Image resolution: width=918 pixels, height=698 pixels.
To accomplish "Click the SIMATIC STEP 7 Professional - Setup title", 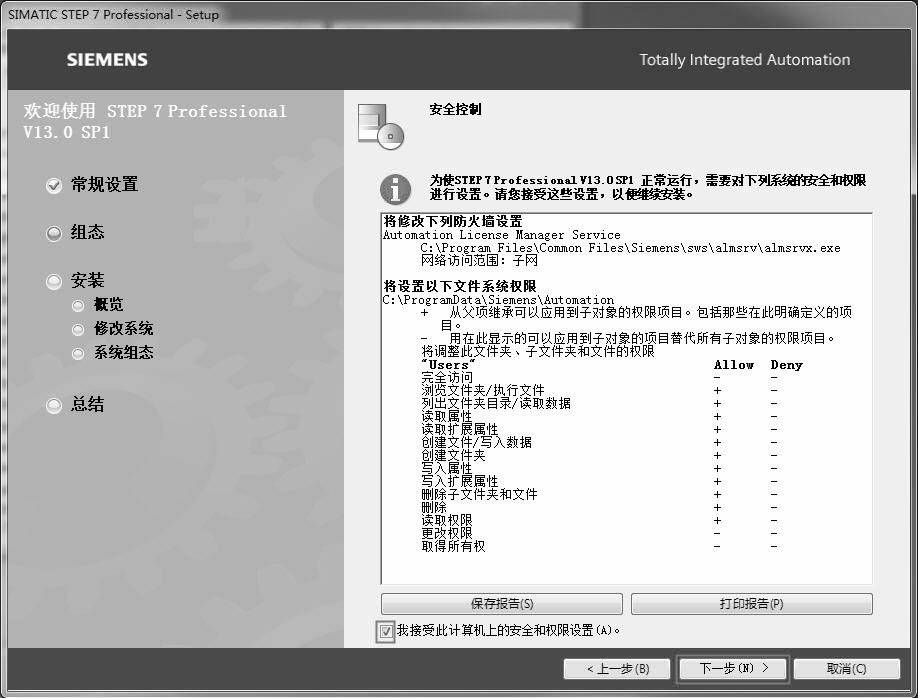I will pyautogui.click(x=114, y=15).
